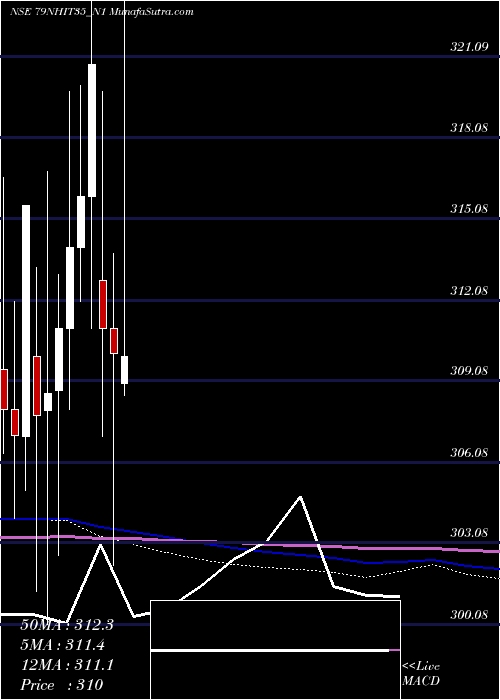Click the <<Live MACD label

coord(421,674)
